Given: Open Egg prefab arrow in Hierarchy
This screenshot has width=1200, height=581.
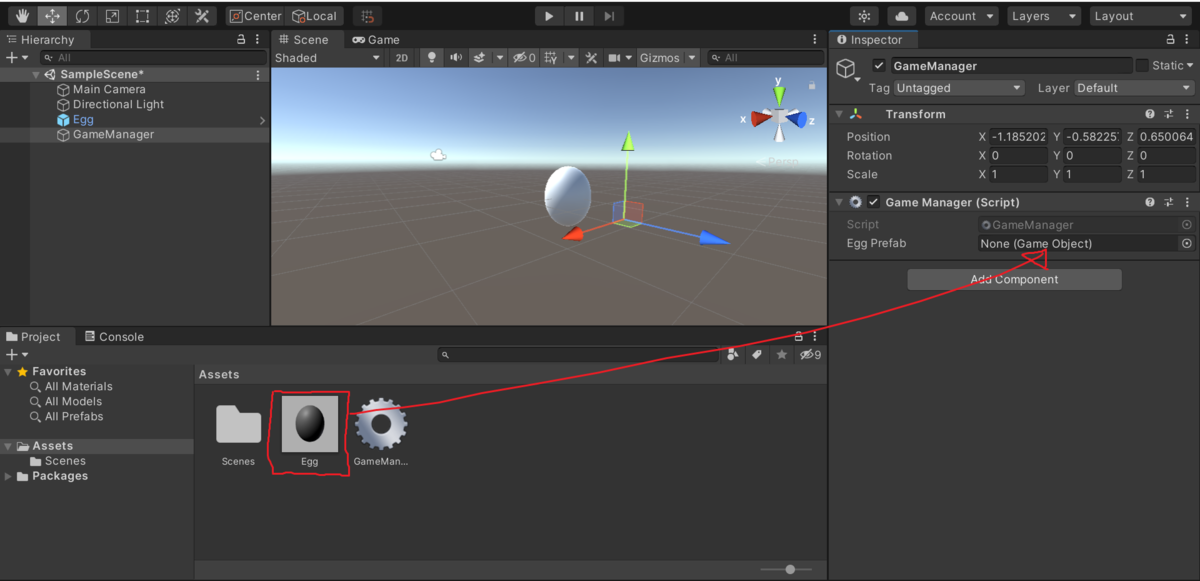Looking at the screenshot, I should (x=262, y=120).
